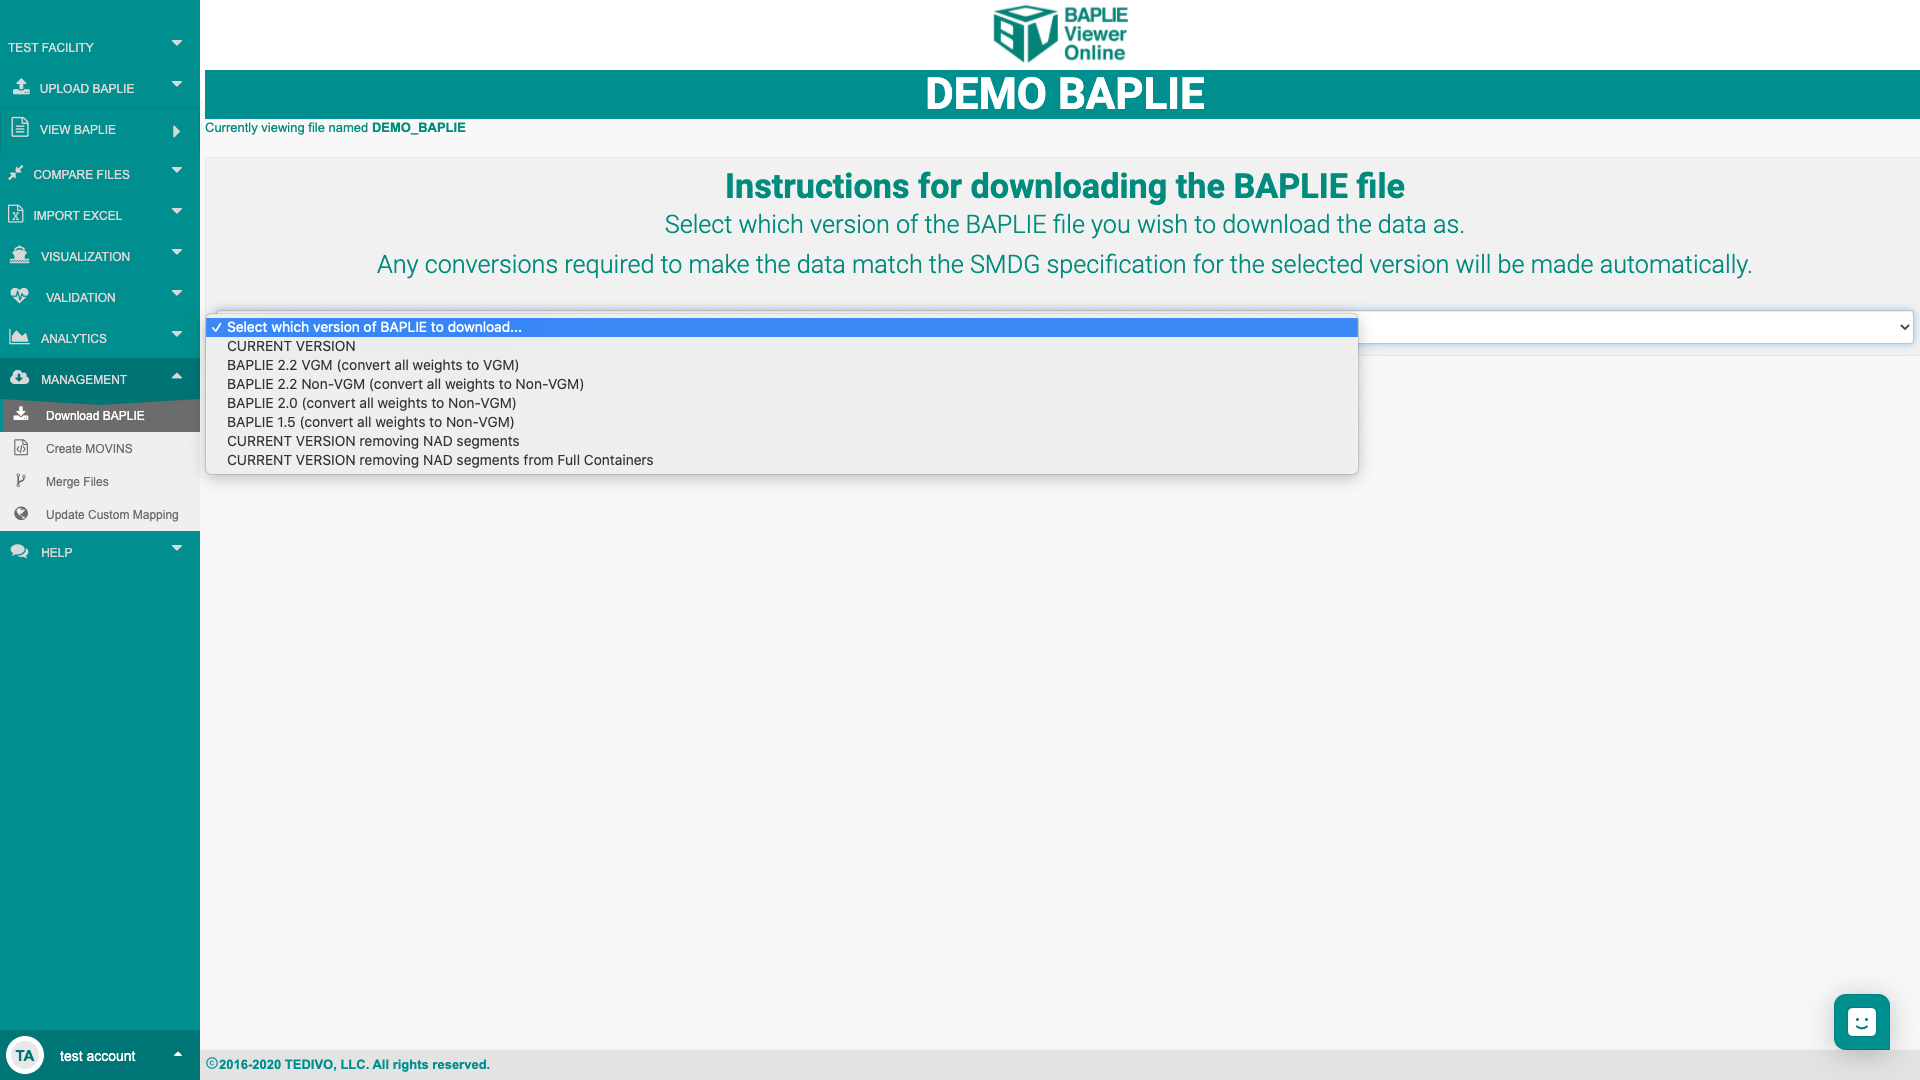Collapse the MANAGEMENT section arrow
The width and height of the screenshot is (1920, 1080).
tap(177, 376)
